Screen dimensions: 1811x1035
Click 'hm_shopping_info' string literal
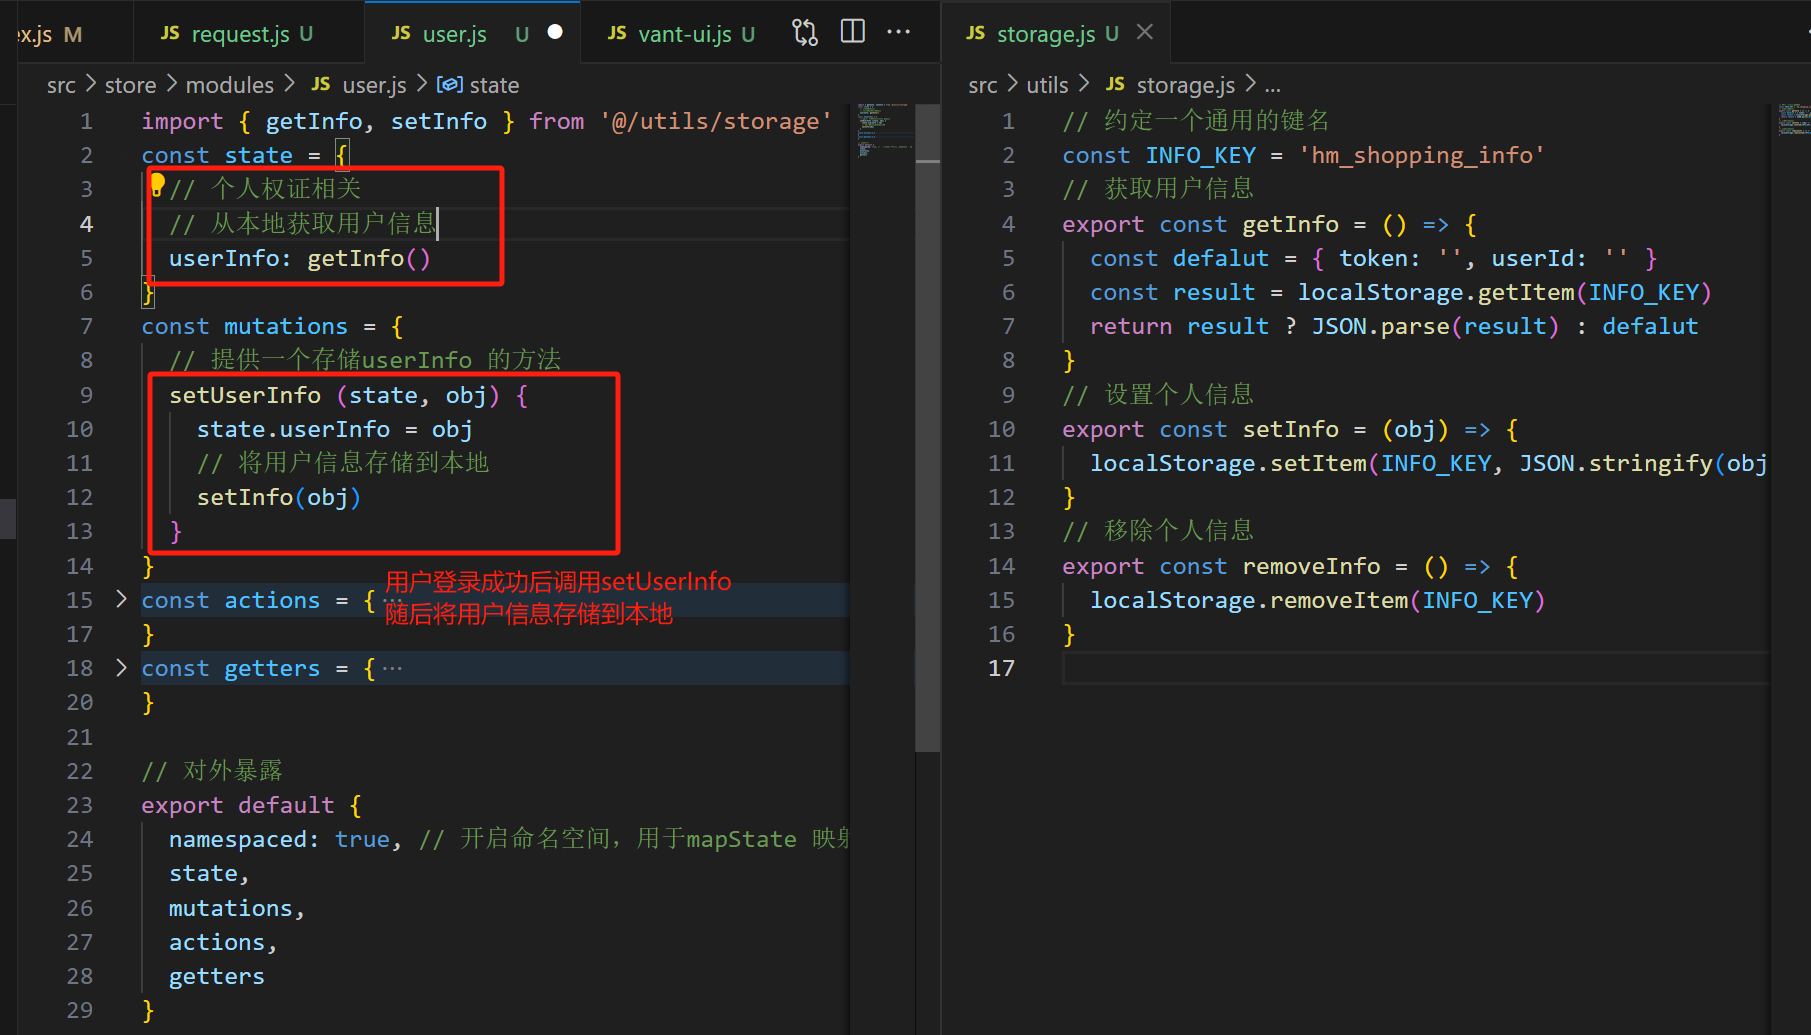tap(1421, 155)
